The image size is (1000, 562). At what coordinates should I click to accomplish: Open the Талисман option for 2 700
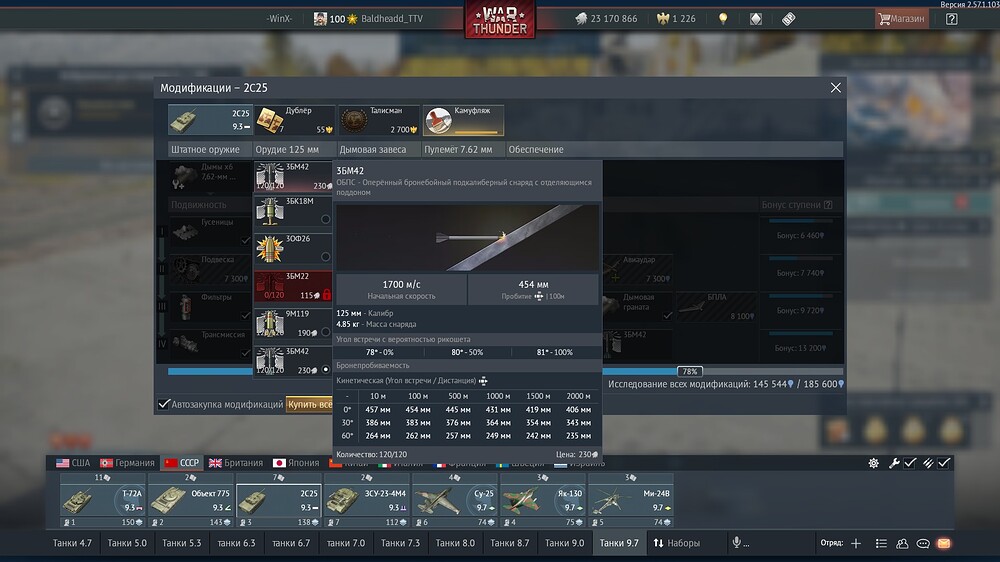coord(378,120)
